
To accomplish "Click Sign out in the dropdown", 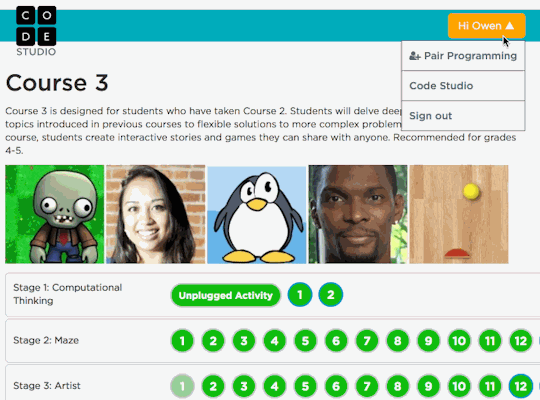I will click(463, 116).
